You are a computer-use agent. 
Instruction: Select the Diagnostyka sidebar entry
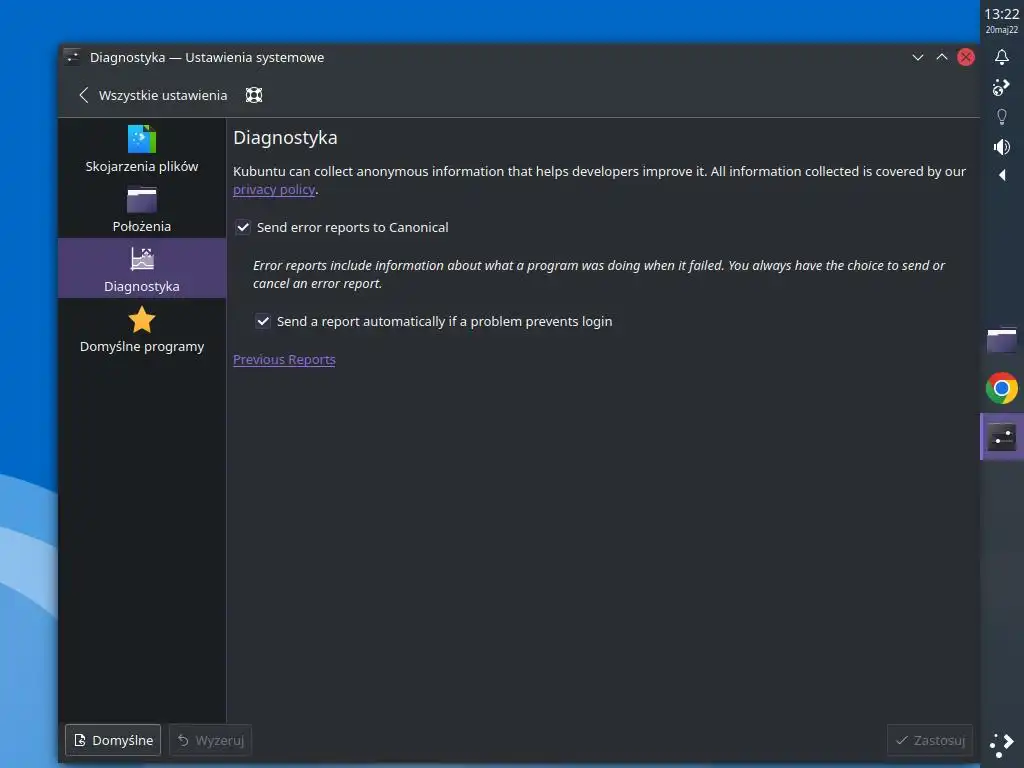[x=142, y=268]
